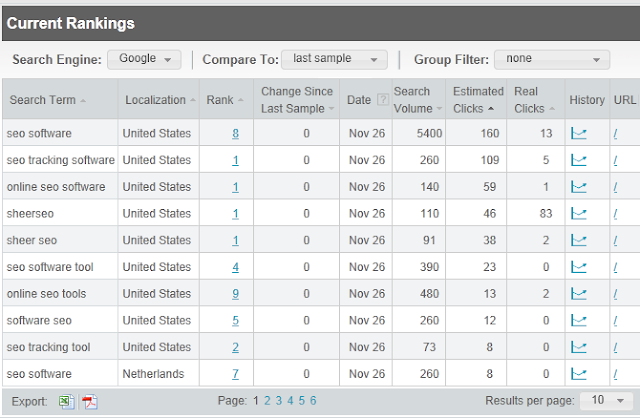This screenshot has height=418, width=640.
Task: Click rank 8 link for seo software
Action: pyautogui.click(x=235, y=133)
